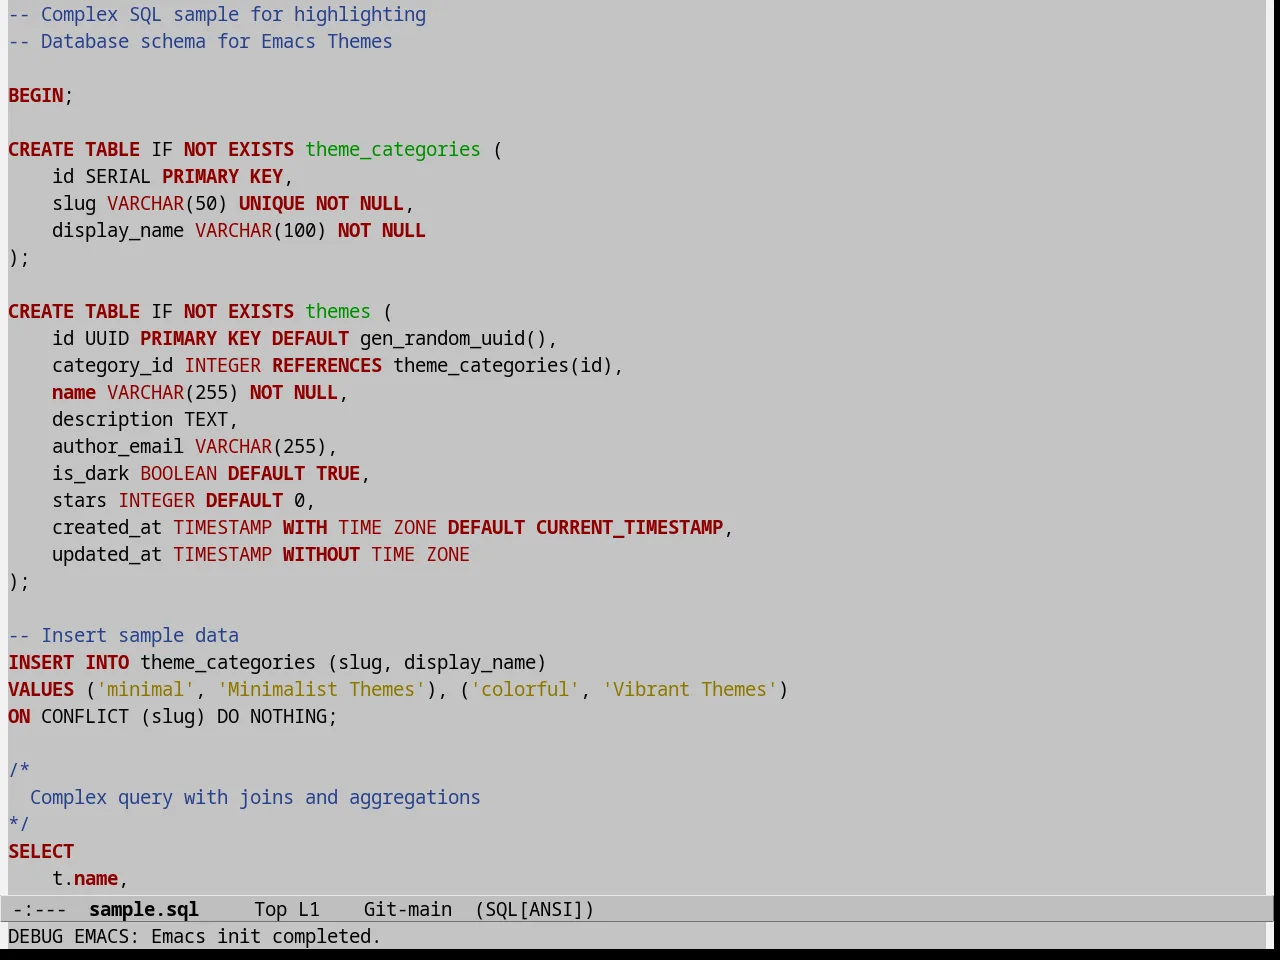Click the echo area message 'Emacs init completed.'
Image resolution: width=1280 pixels, height=960 pixels.
coord(266,936)
